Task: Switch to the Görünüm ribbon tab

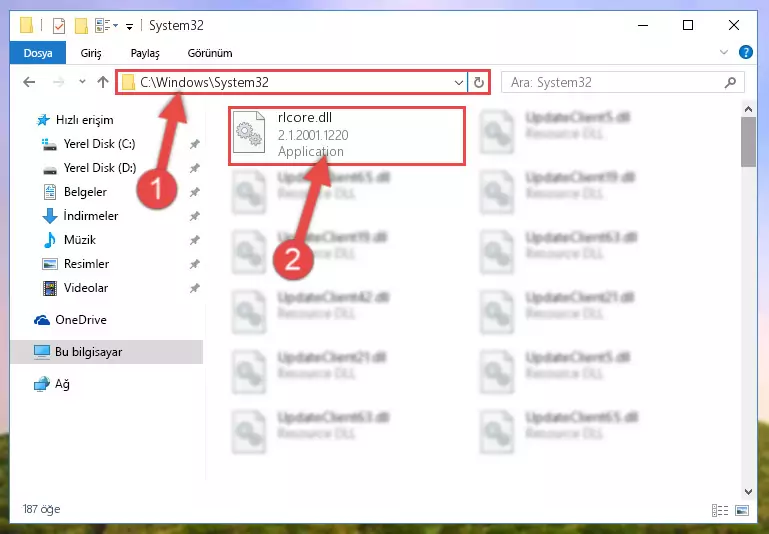Action: (210, 53)
